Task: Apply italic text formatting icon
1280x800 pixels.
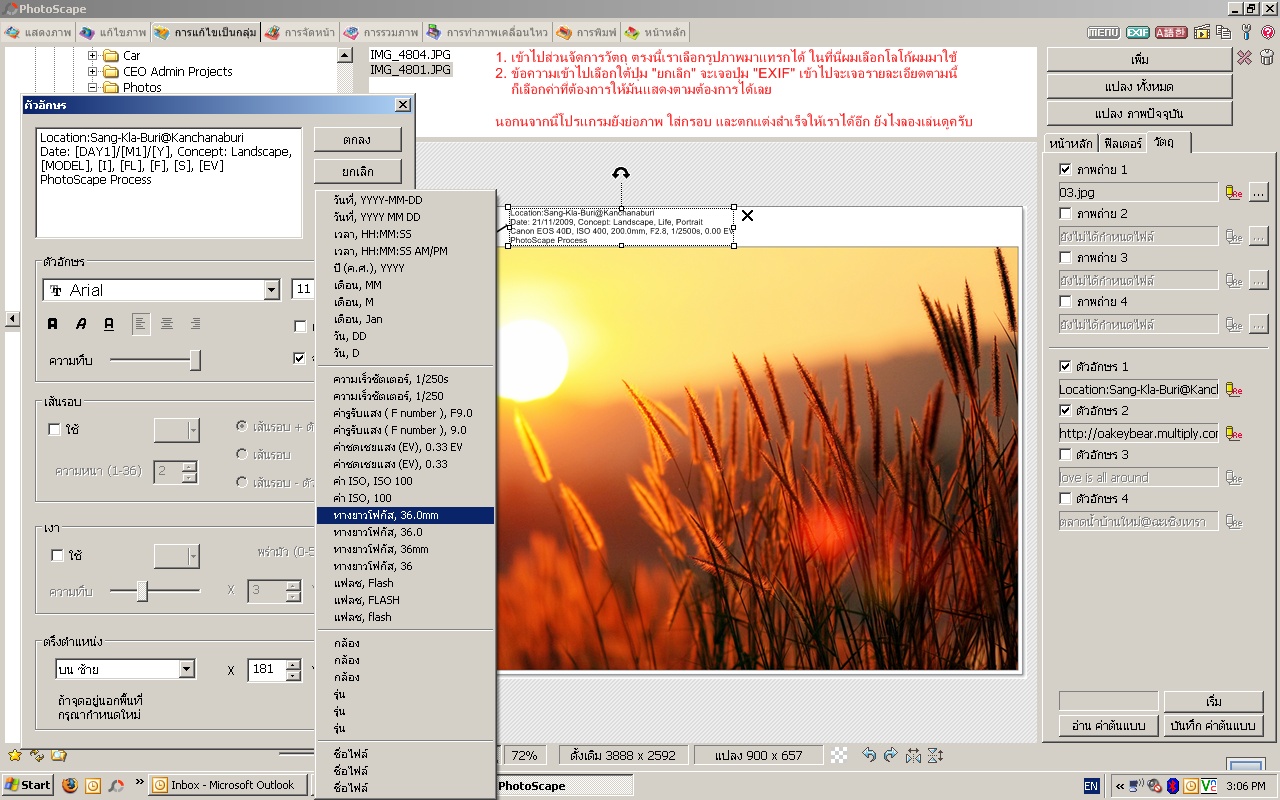Action: tap(81, 324)
